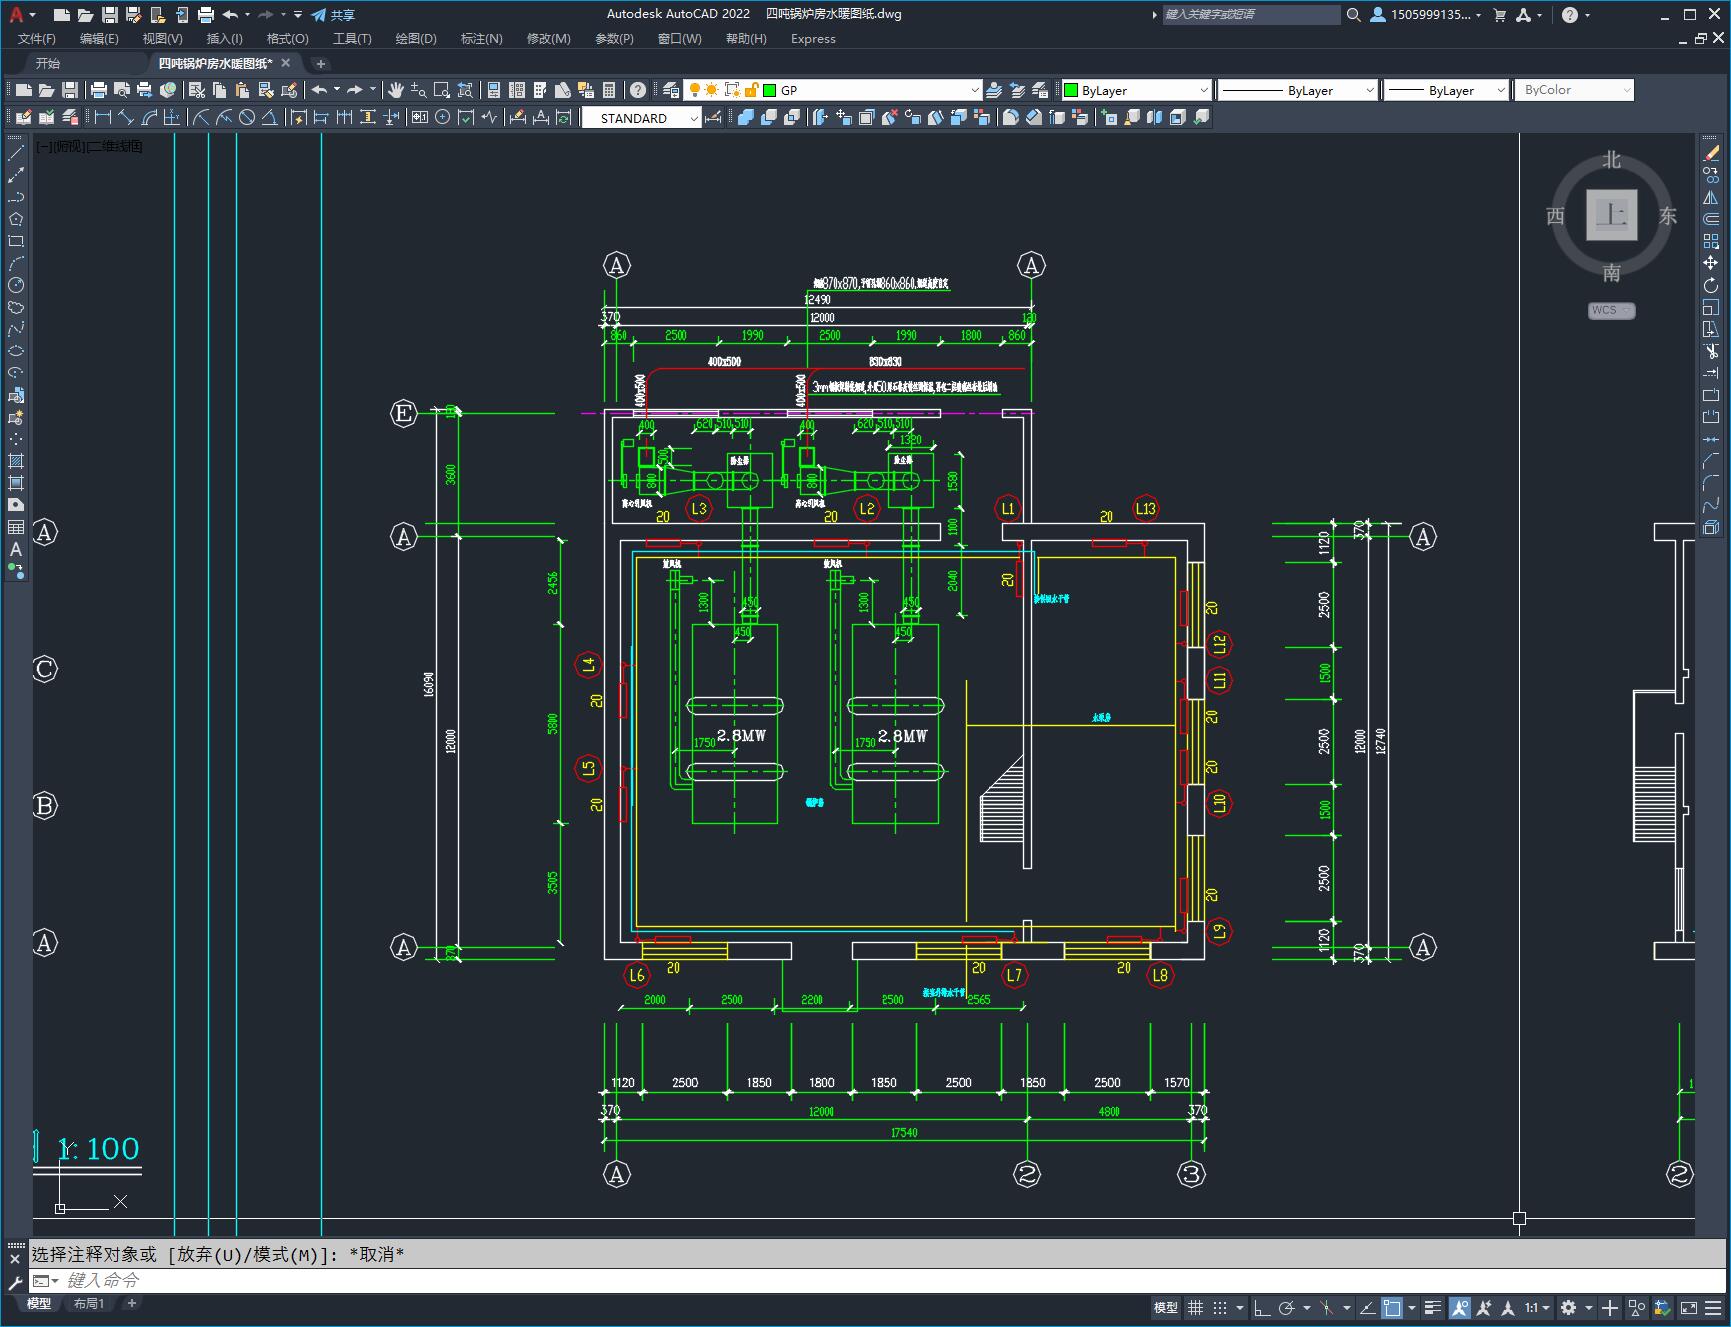
Task: Open the 绘图(D) menu
Action: pos(416,39)
